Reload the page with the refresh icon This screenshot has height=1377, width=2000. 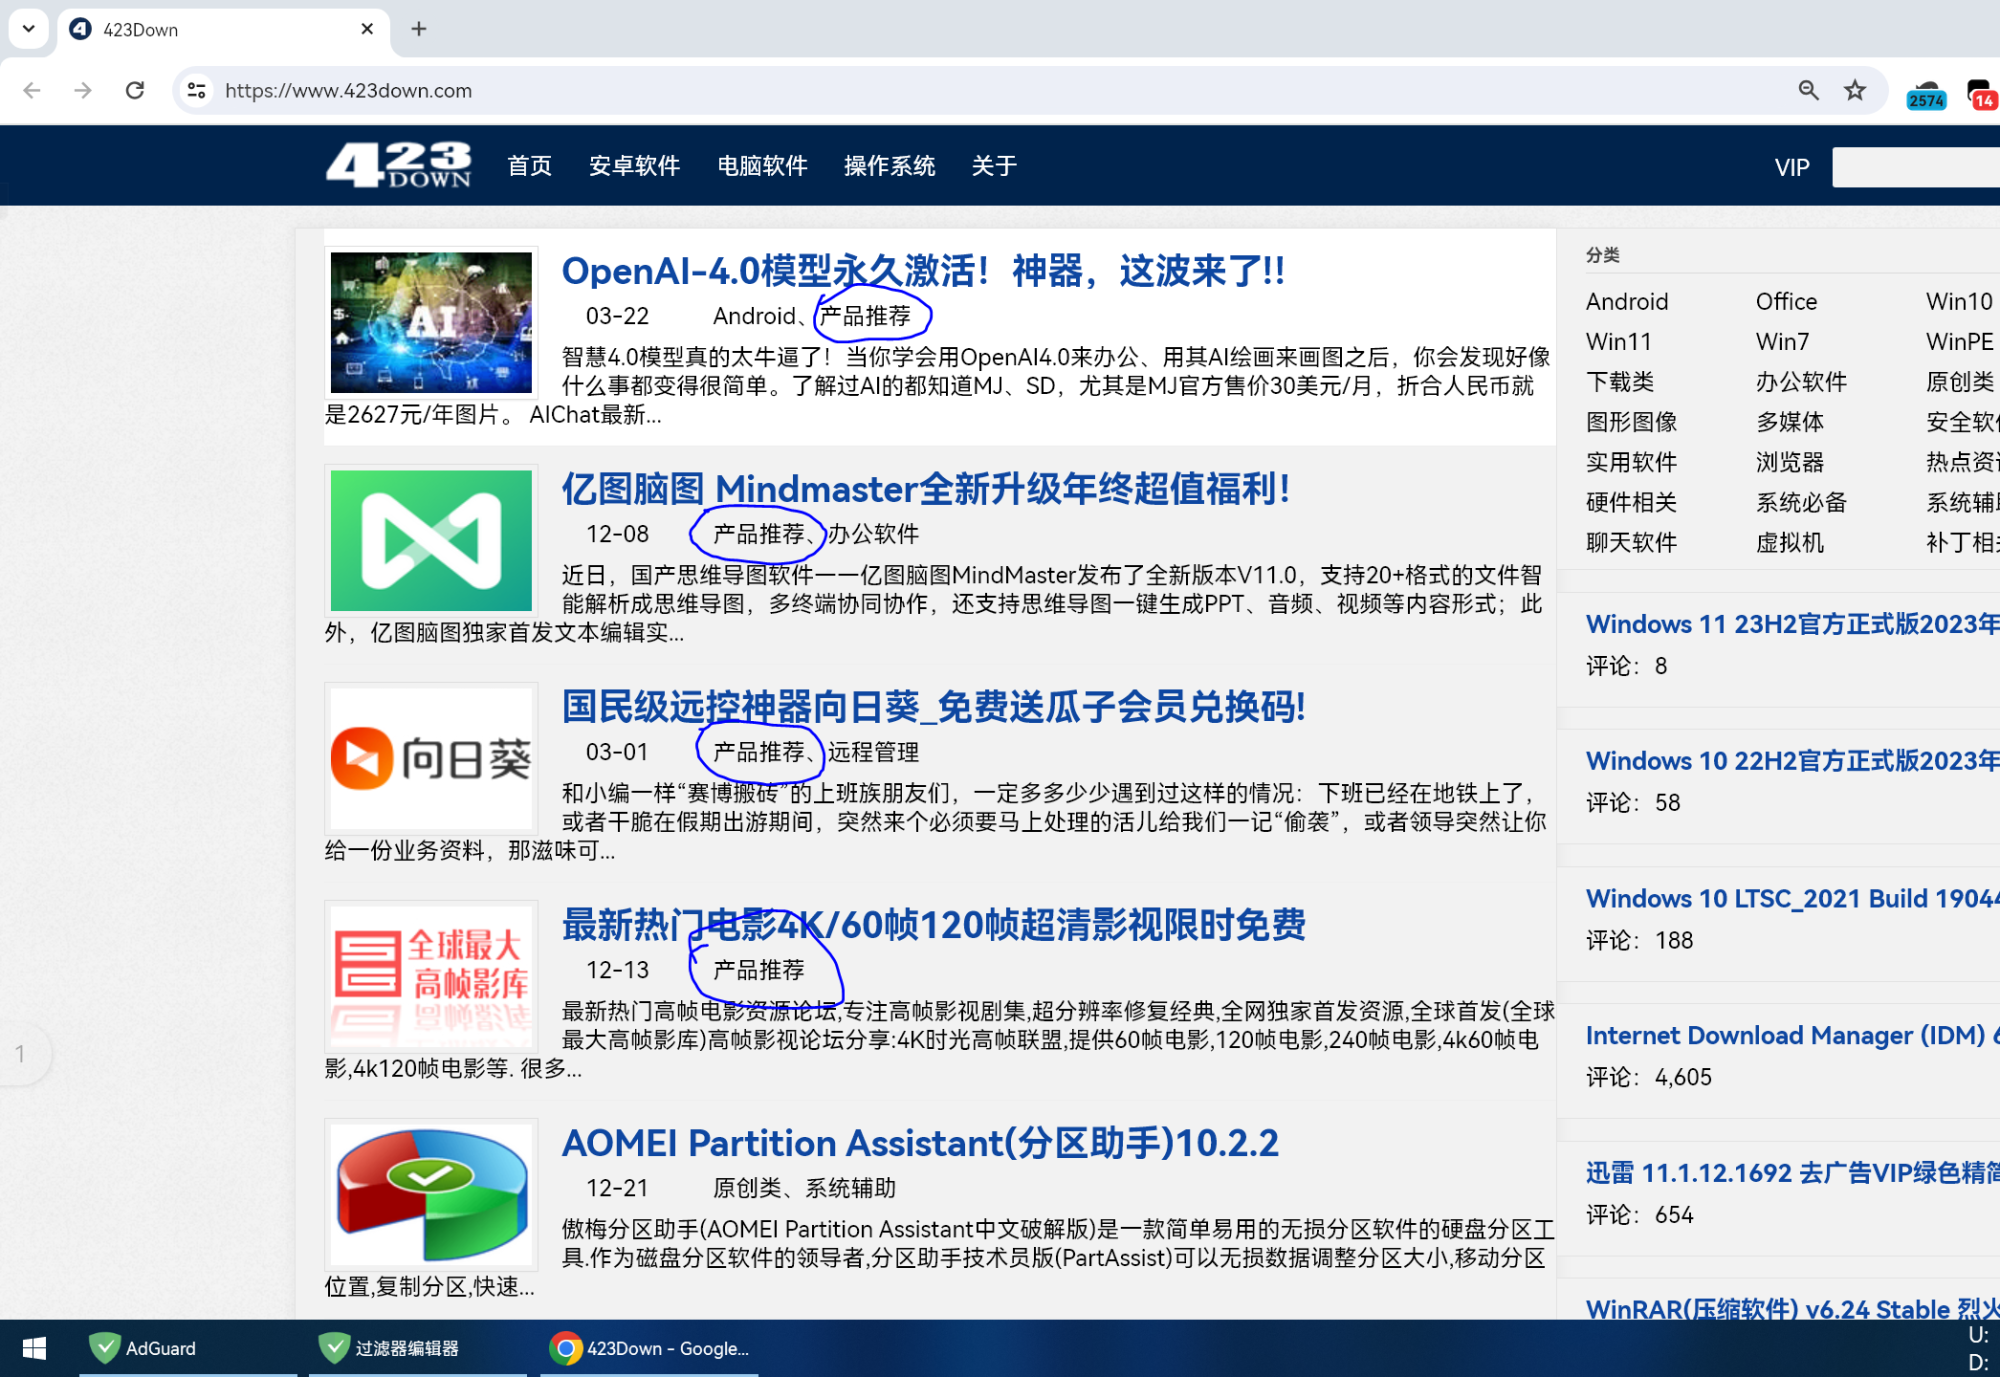tap(136, 90)
